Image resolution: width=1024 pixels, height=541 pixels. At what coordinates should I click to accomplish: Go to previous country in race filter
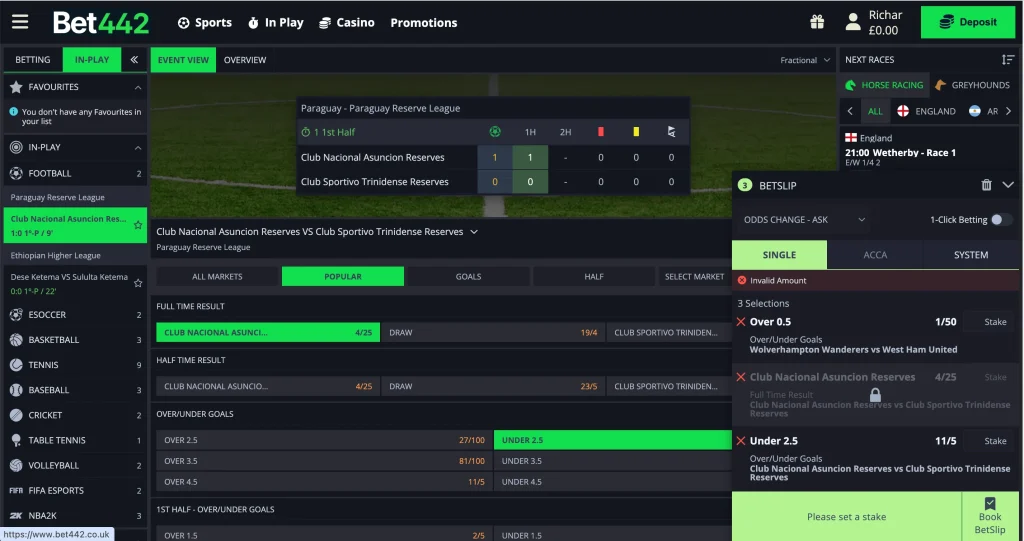pos(850,111)
